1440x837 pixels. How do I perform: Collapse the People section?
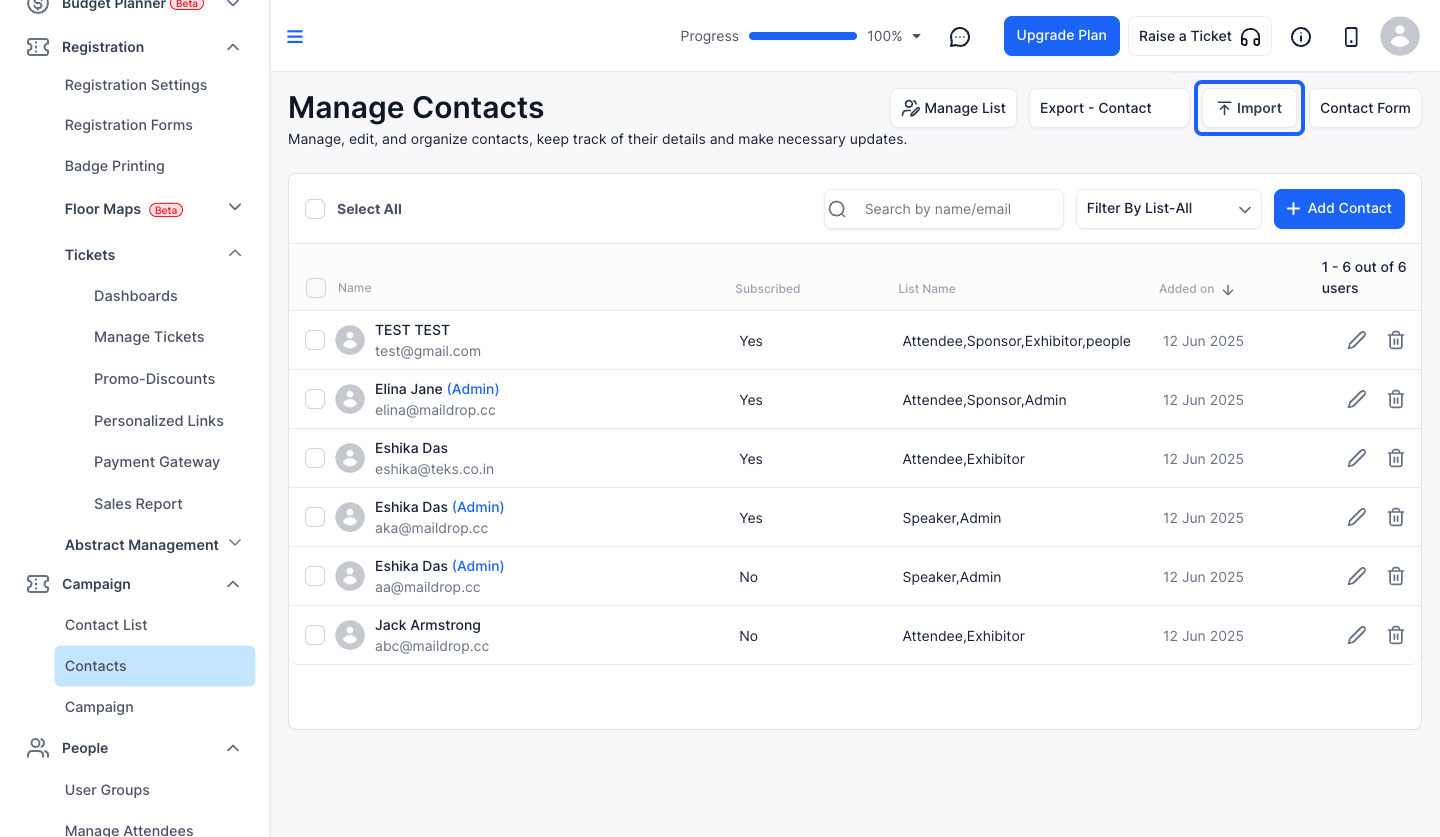coord(233,748)
